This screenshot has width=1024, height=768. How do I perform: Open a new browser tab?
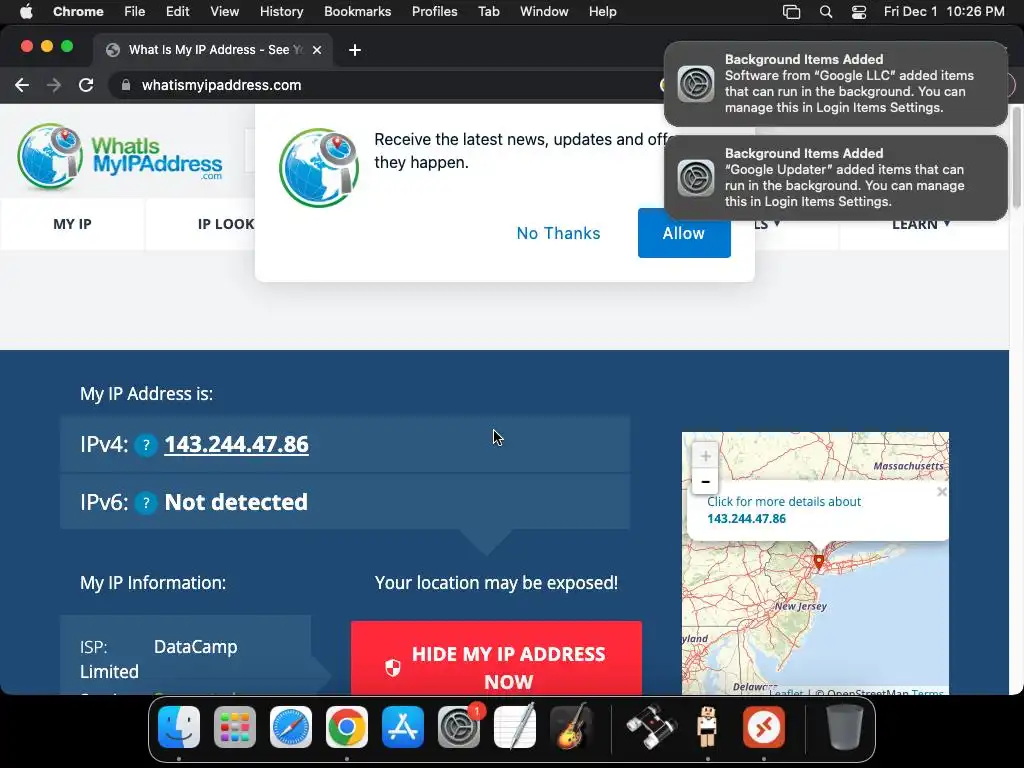click(355, 50)
